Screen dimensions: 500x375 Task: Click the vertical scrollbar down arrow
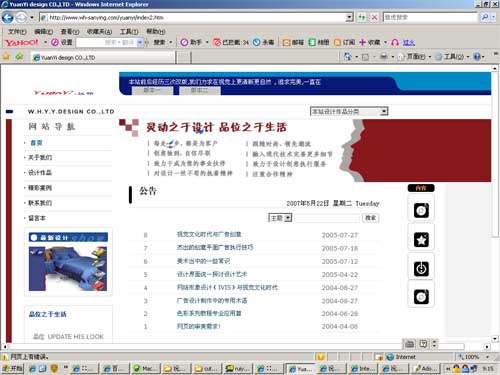pos(495,339)
